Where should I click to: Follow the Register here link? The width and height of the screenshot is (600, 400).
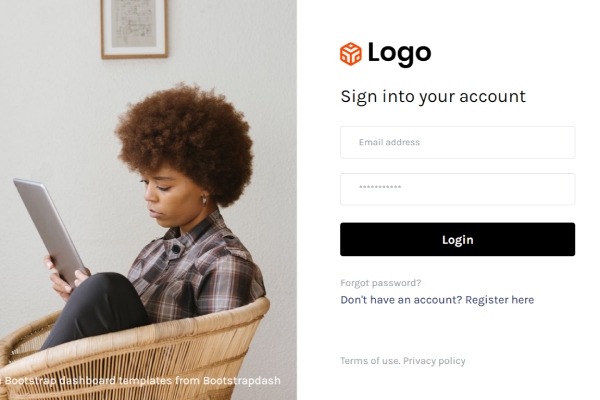(499, 300)
